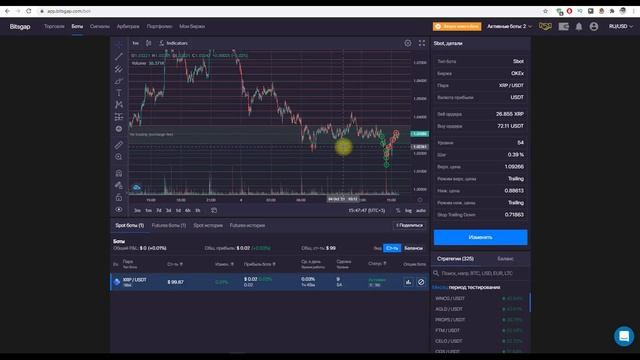The height and width of the screenshot is (360, 640).
Task: Switch to Стратегии (325) tab
Action: 455,259
